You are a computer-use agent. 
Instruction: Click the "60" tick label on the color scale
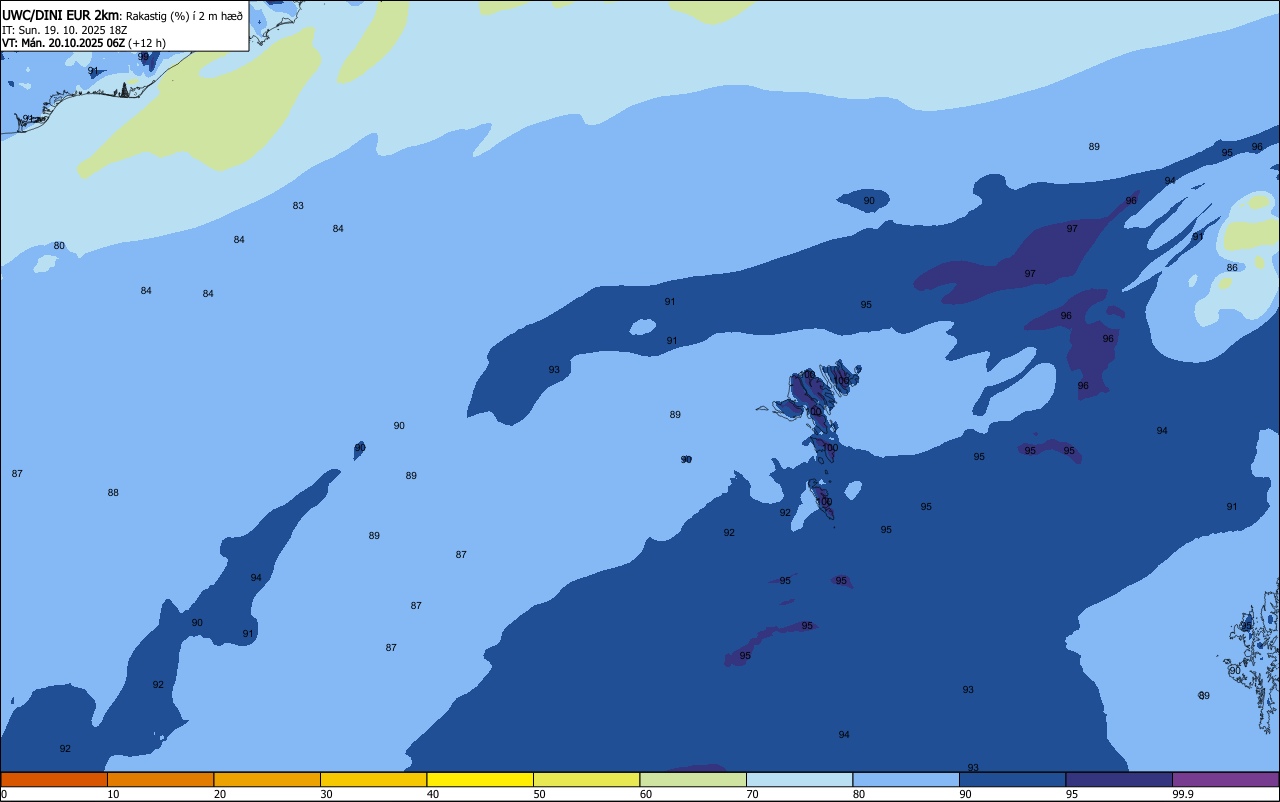coord(646,794)
